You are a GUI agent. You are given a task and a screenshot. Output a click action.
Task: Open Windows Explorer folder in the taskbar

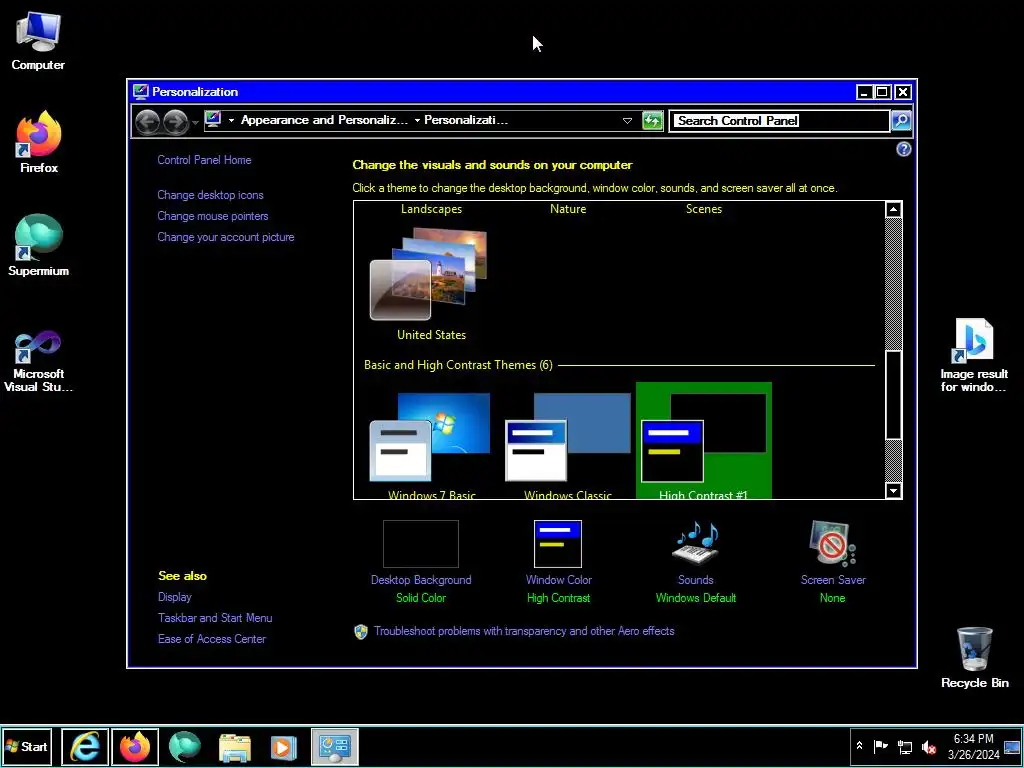(x=234, y=746)
